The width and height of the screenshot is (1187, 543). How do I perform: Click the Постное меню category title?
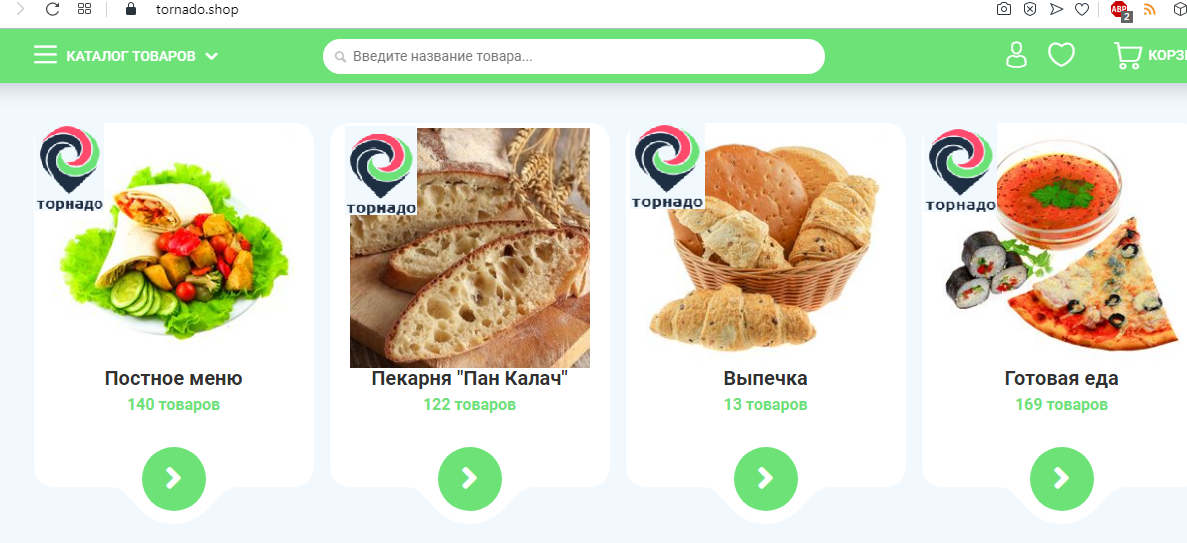pos(173,379)
